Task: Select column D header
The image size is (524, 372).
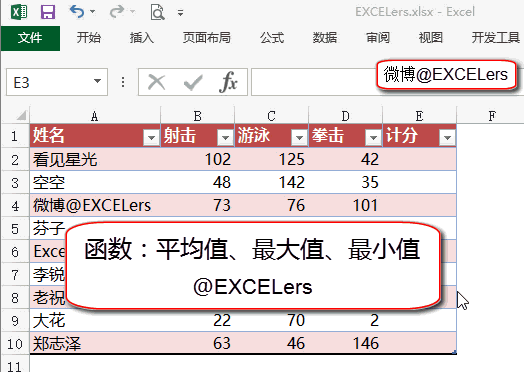Action: tap(346, 116)
